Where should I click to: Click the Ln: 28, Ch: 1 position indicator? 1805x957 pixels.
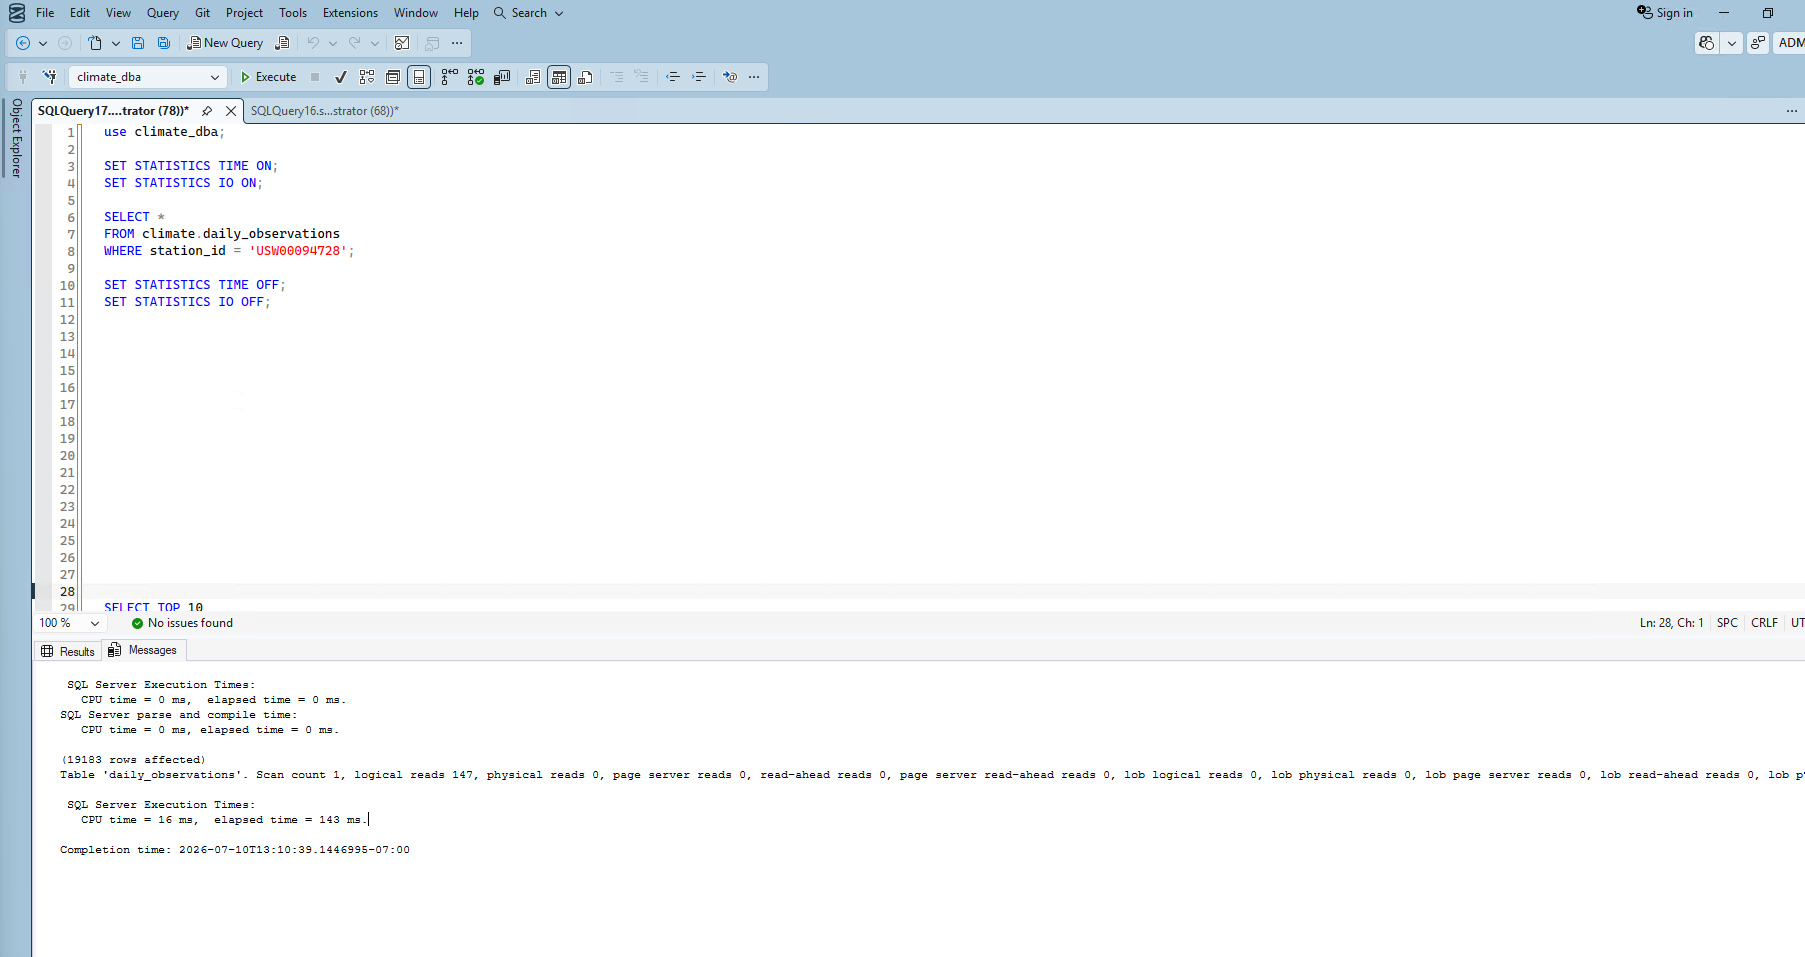1671,623
